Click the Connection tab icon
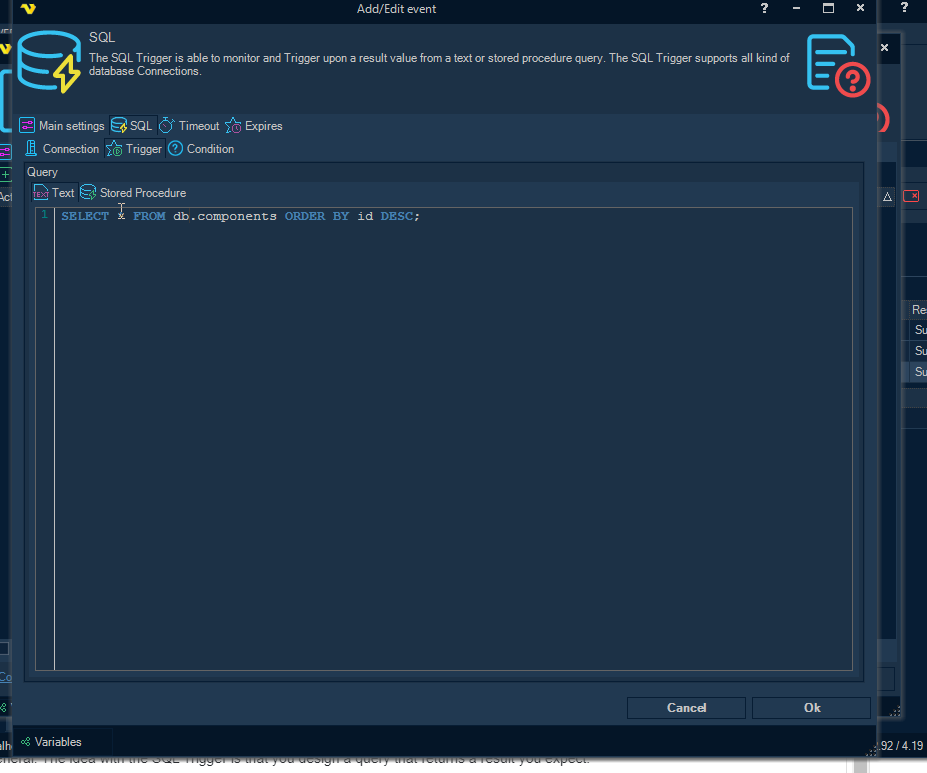Screen dimensions: 927x773 (31, 149)
